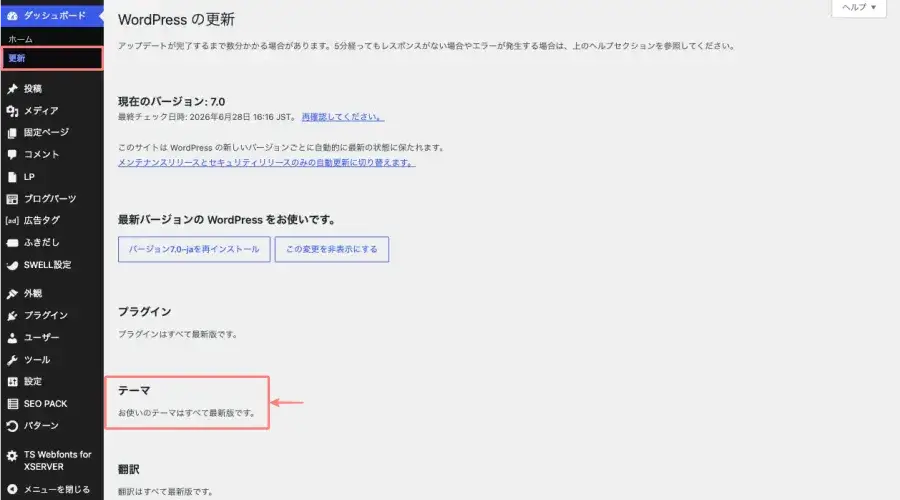This screenshot has height=500, width=900.
Task: Click the speech bubble icon beside コメント
Action: tap(12, 154)
